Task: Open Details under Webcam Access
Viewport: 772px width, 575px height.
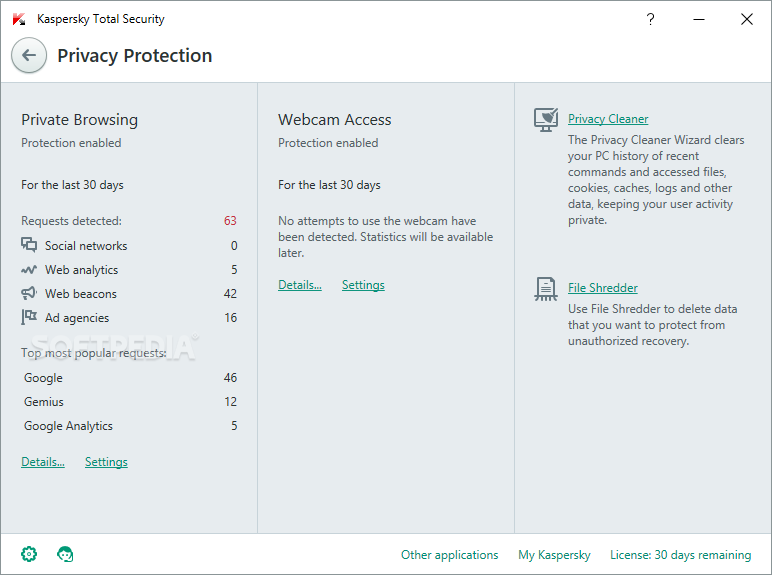Action: [300, 285]
